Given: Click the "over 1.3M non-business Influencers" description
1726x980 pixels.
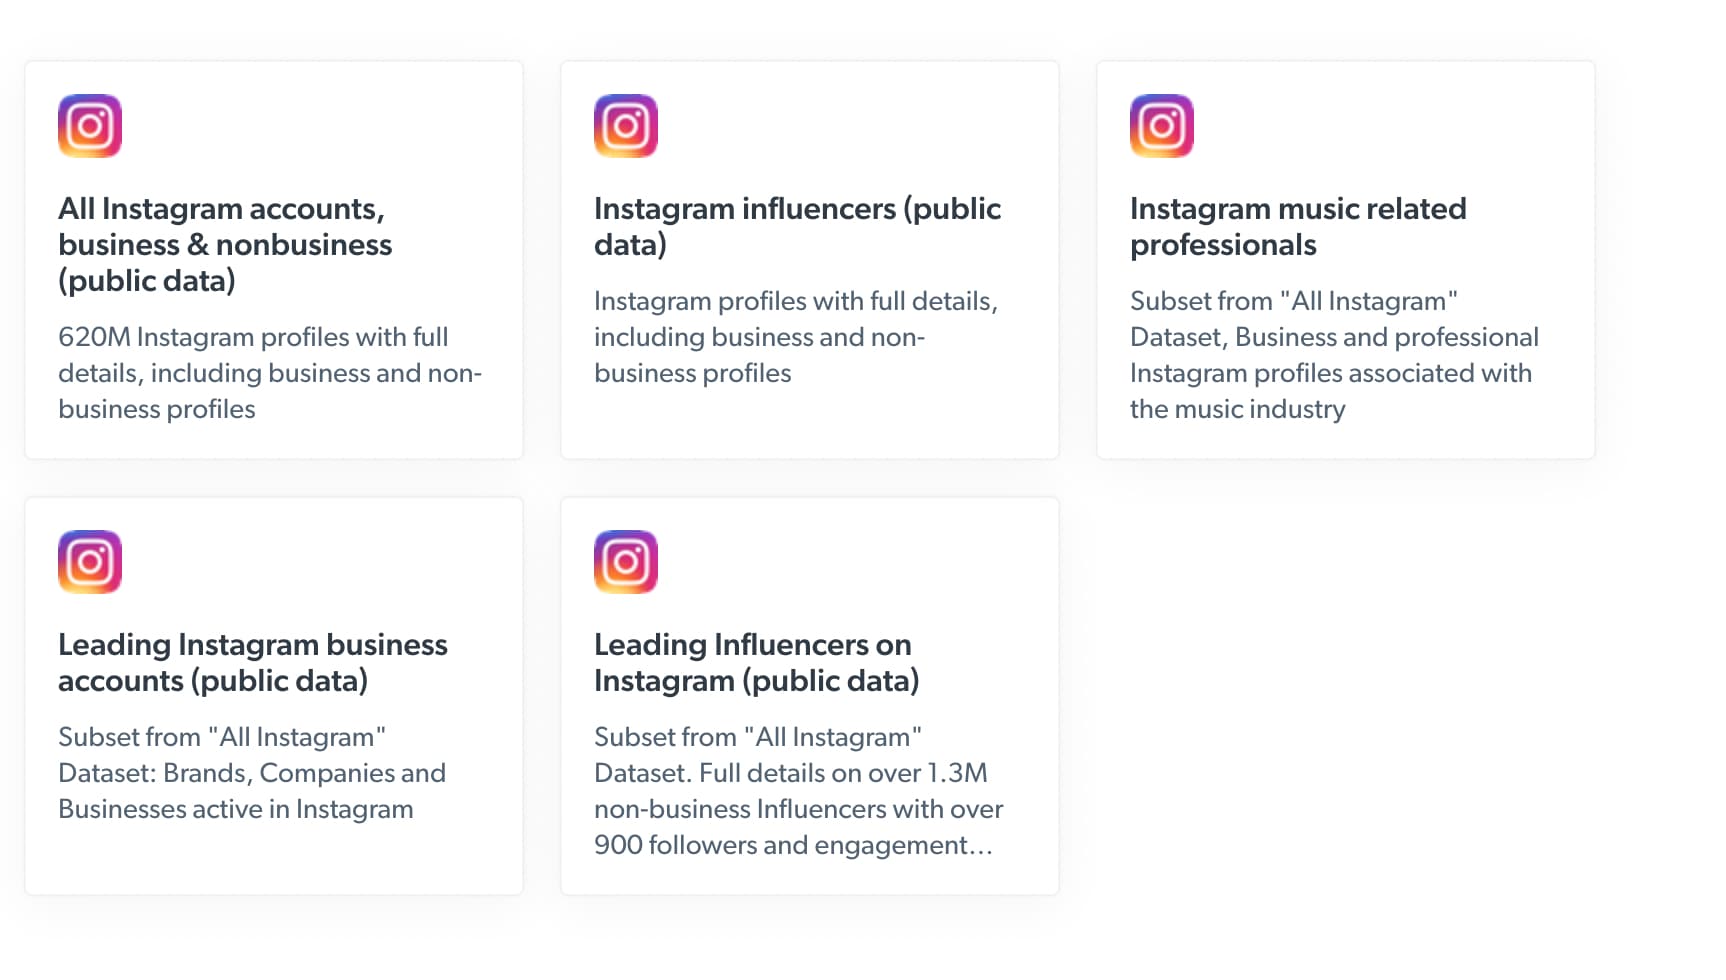Looking at the screenshot, I should (798, 791).
